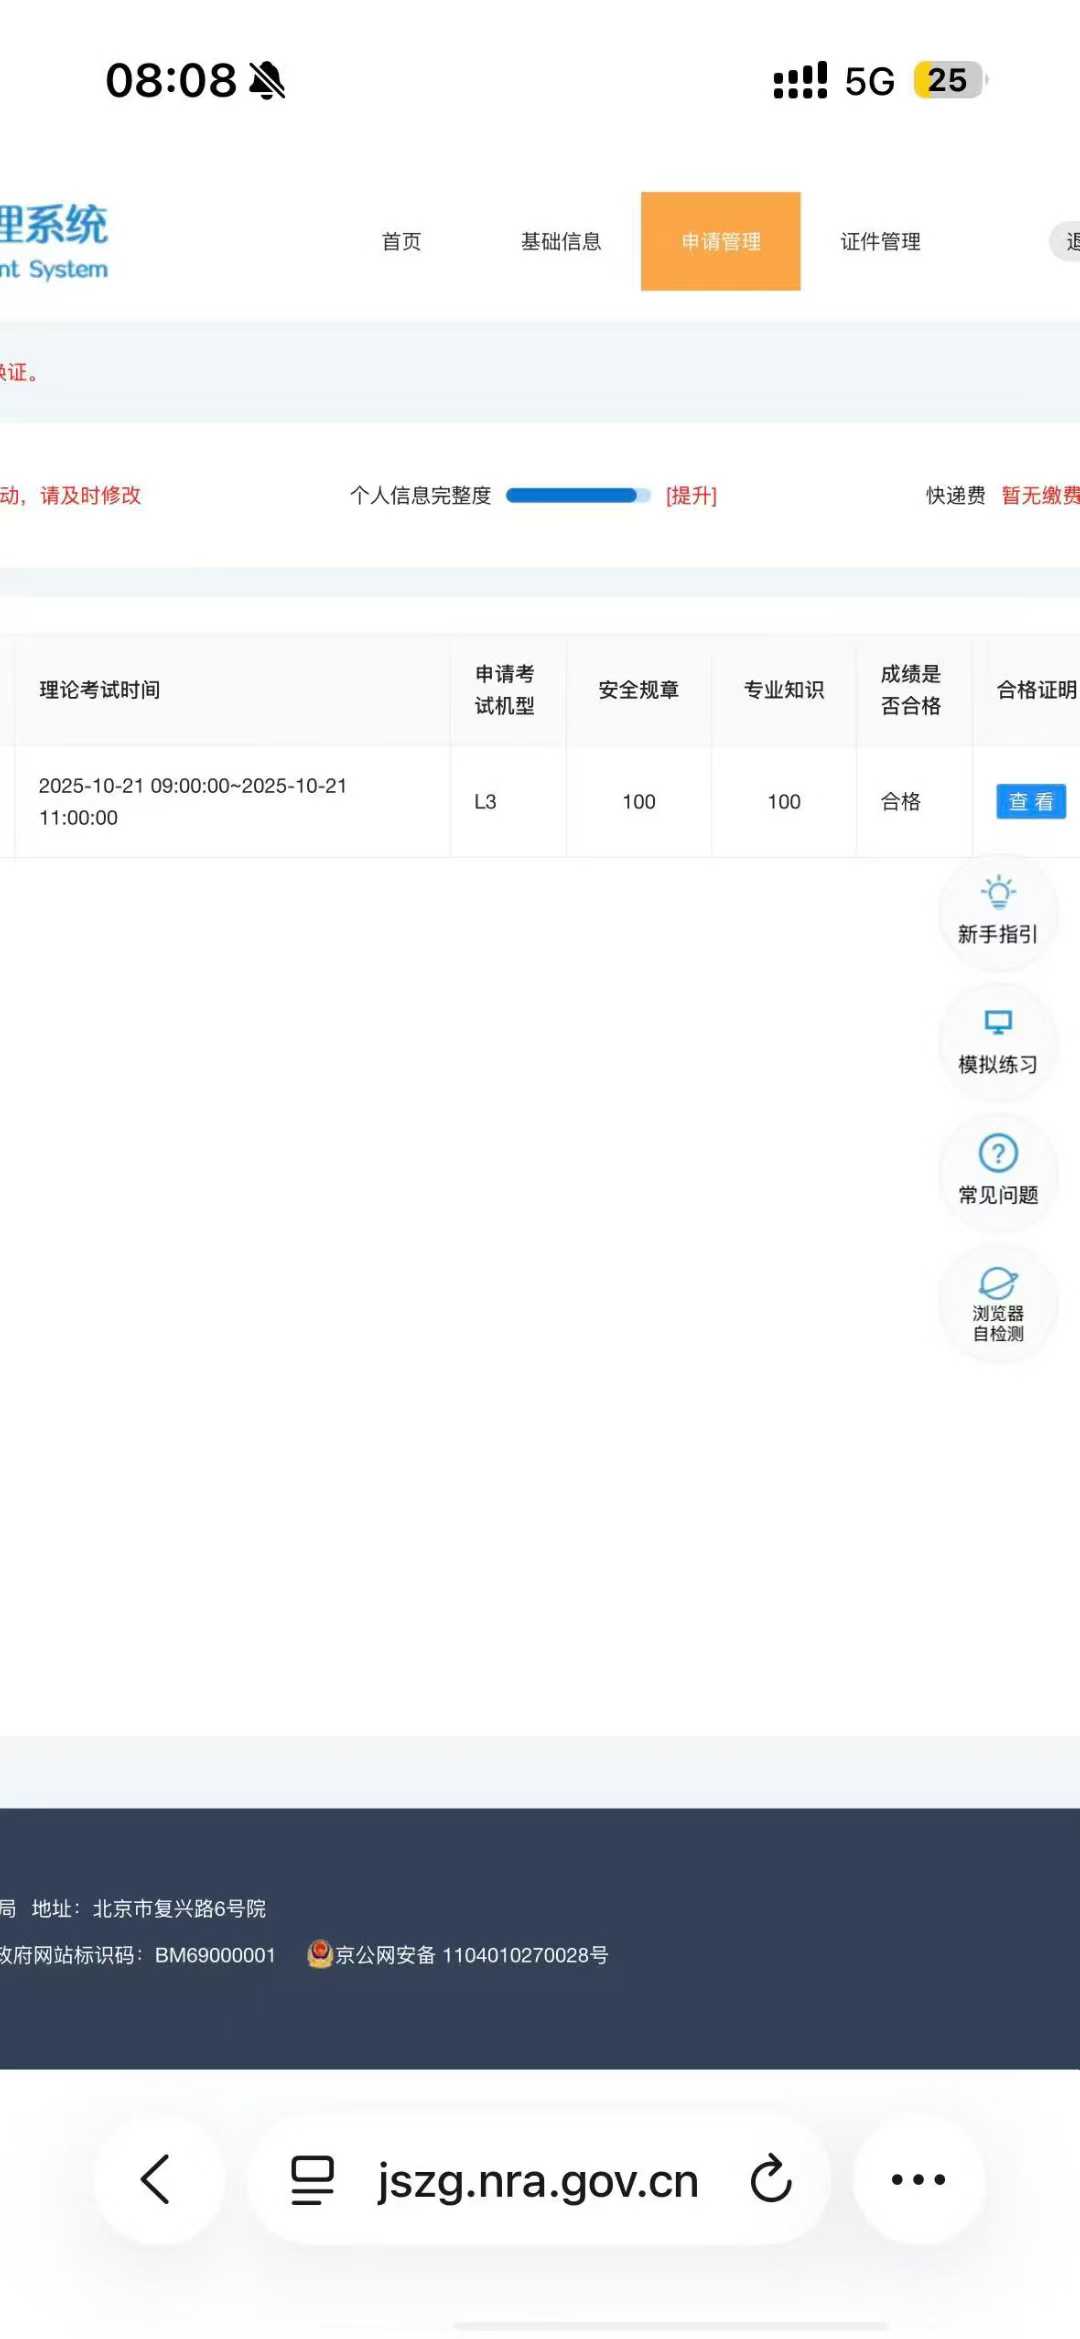Viewport: 1080px width, 2339px height.
Task: Go to 基础信息 tab
Action: [561, 241]
